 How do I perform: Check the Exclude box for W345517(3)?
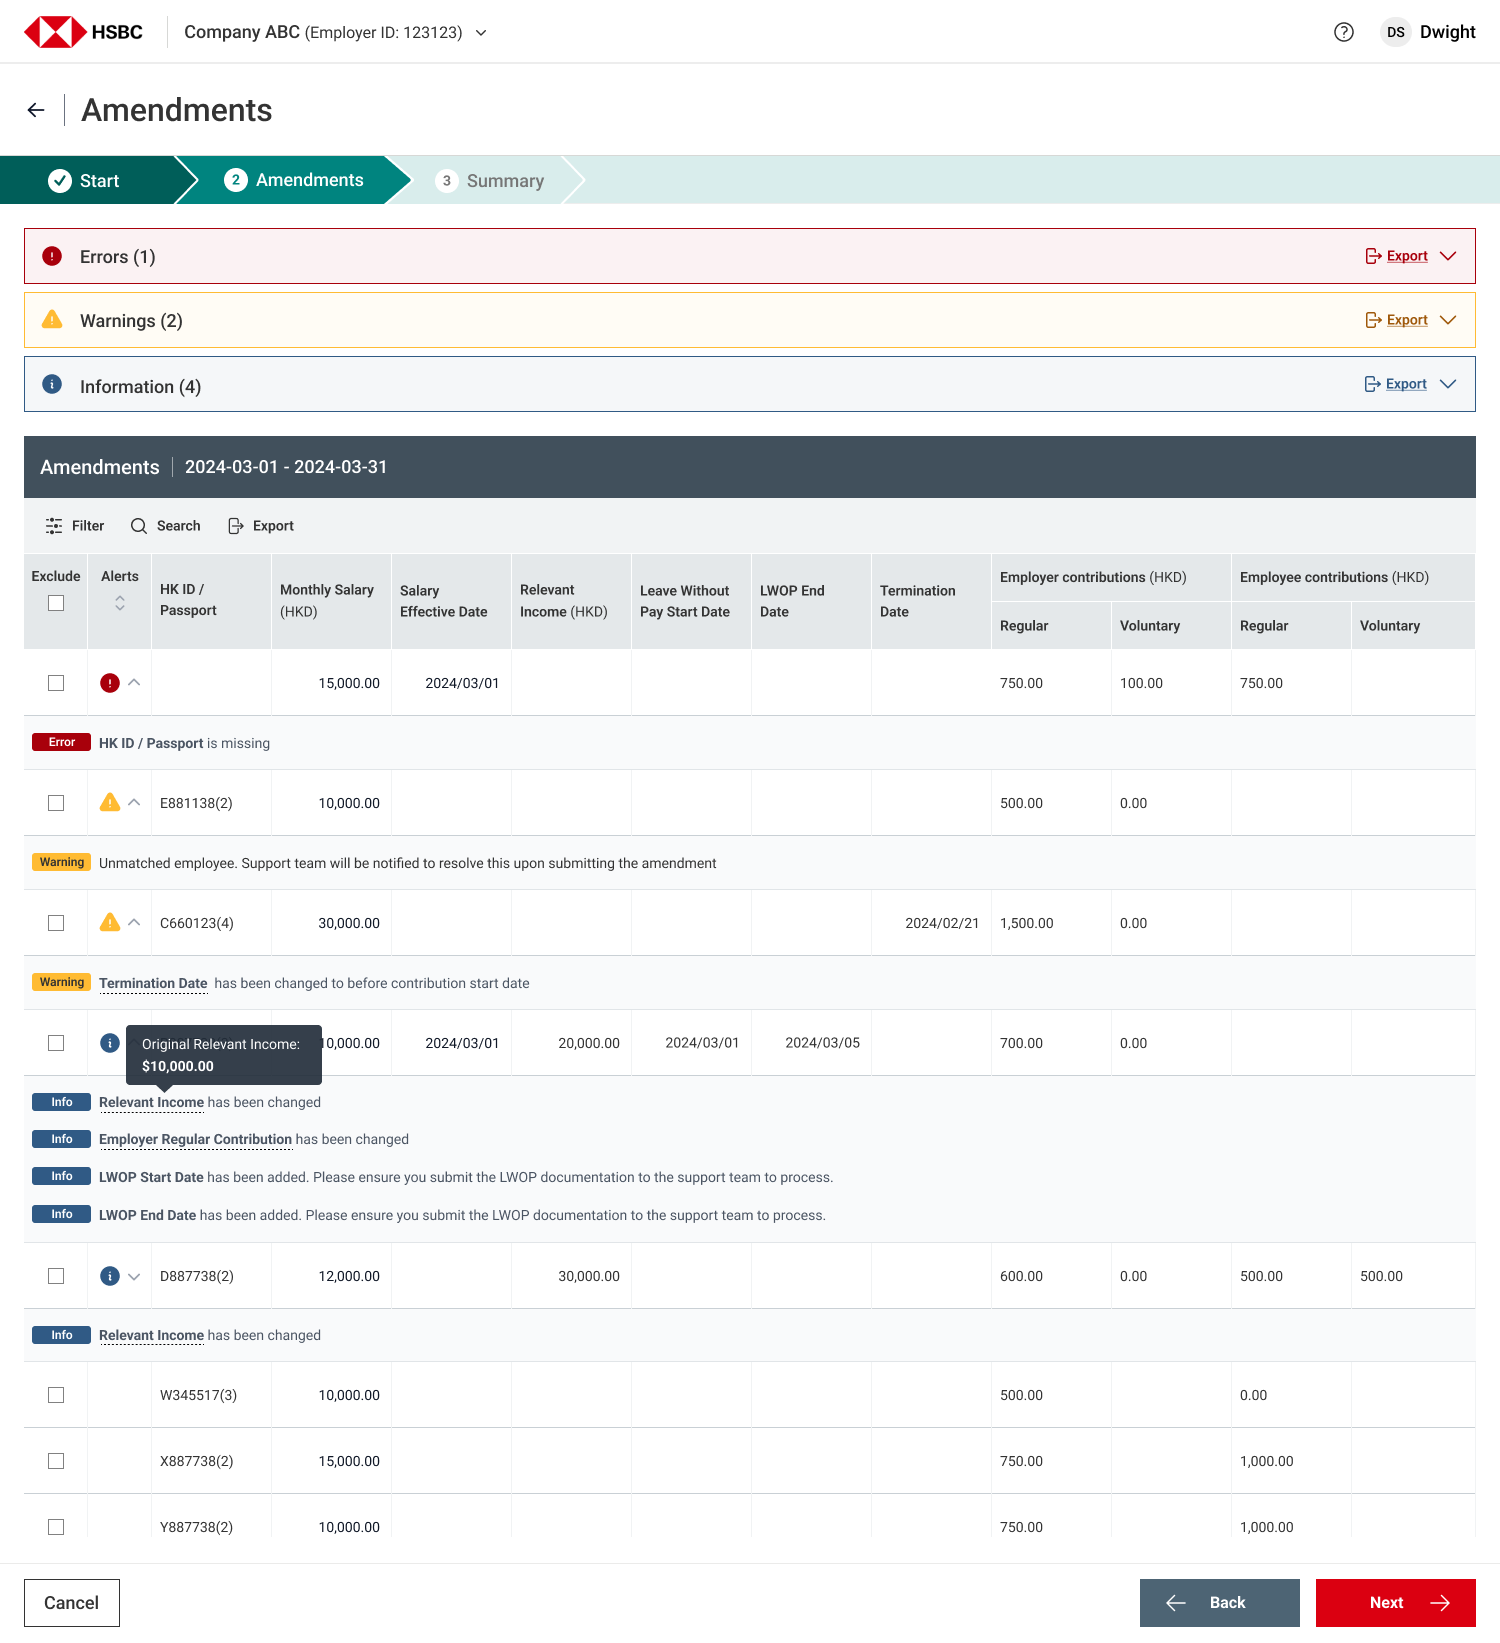pos(56,1395)
